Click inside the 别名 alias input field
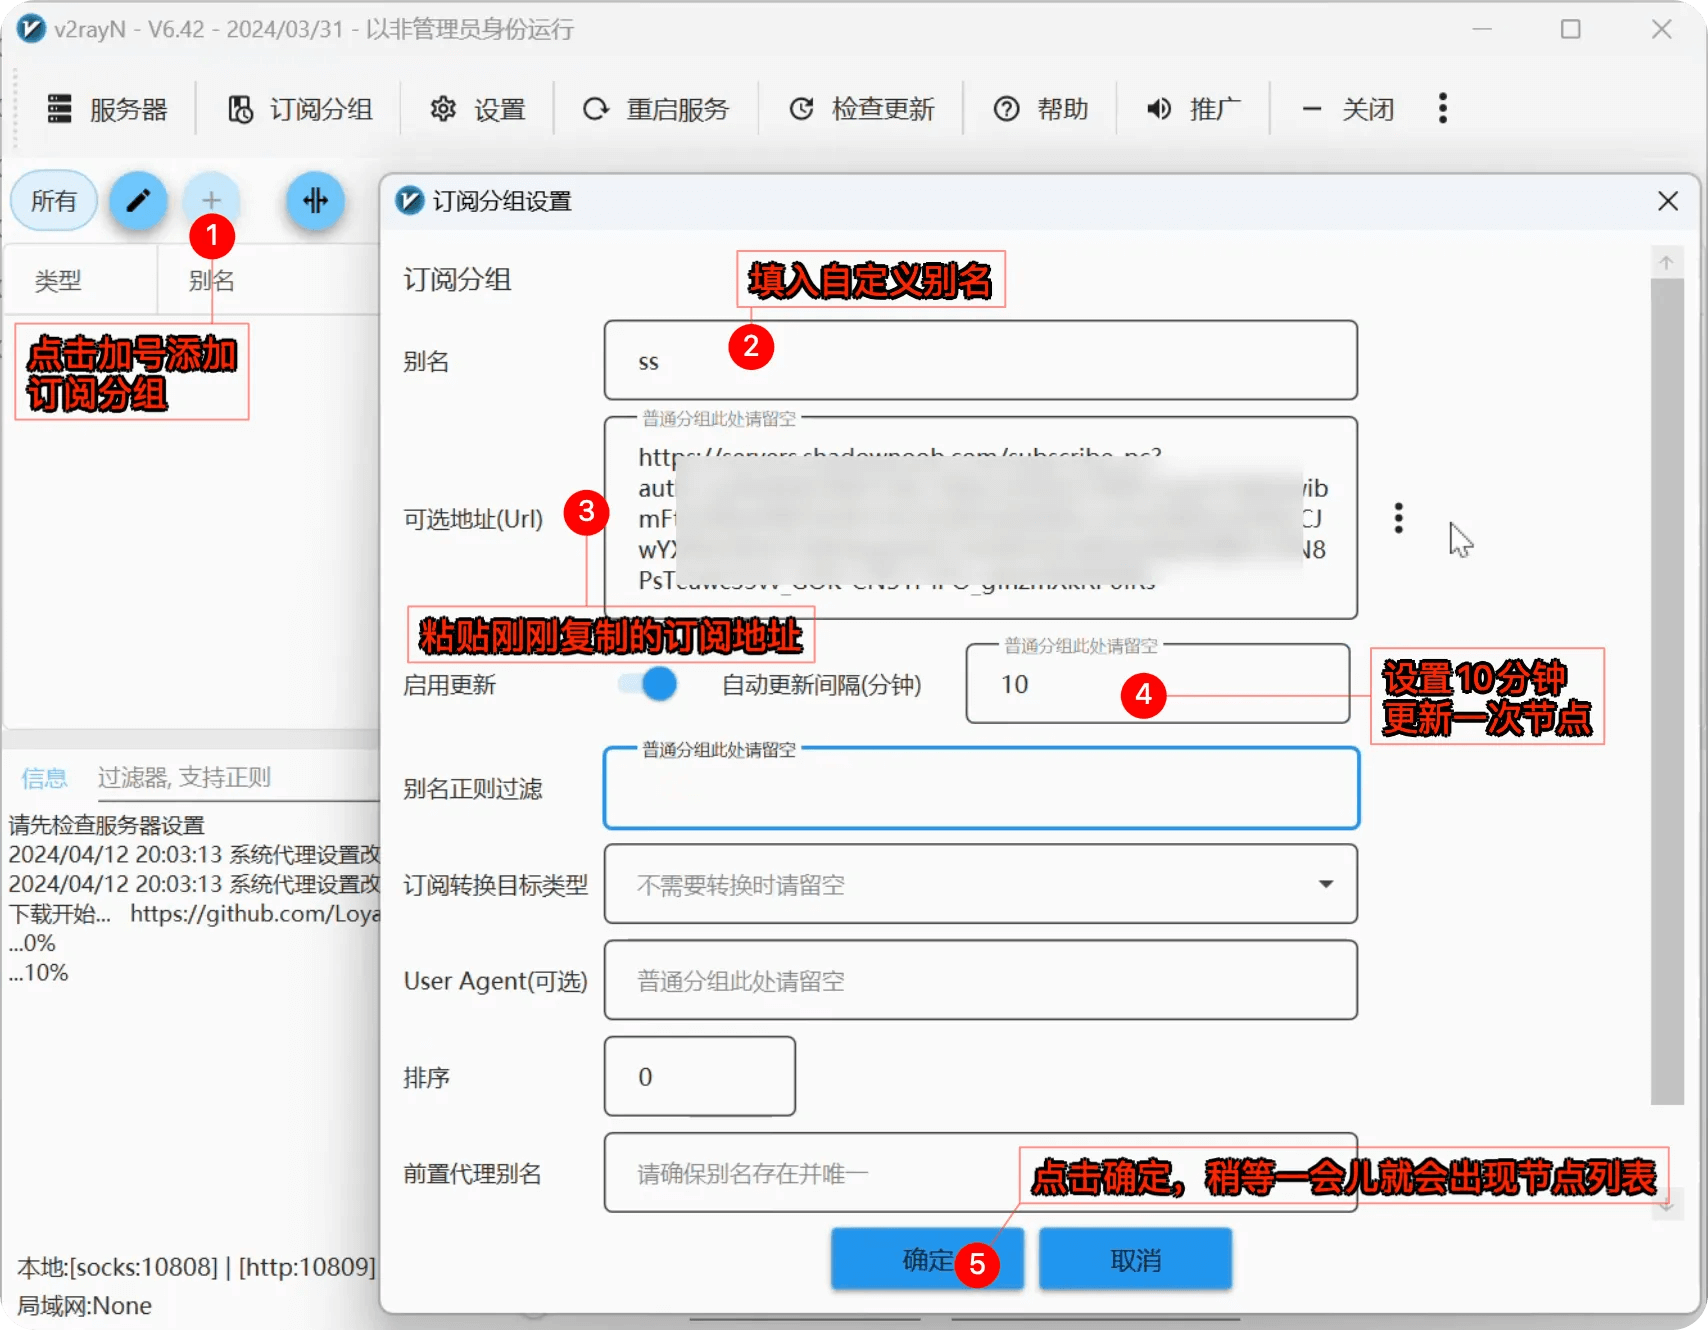Viewport: 1708px width, 1330px height. tap(980, 361)
